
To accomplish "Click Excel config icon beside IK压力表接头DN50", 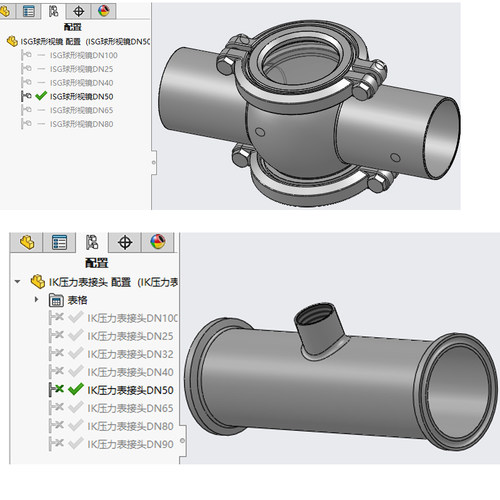I will [x=56, y=390].
